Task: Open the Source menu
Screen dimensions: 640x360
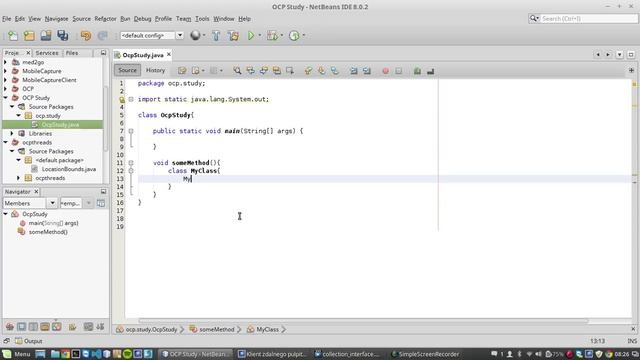Action: pos(82,19)
